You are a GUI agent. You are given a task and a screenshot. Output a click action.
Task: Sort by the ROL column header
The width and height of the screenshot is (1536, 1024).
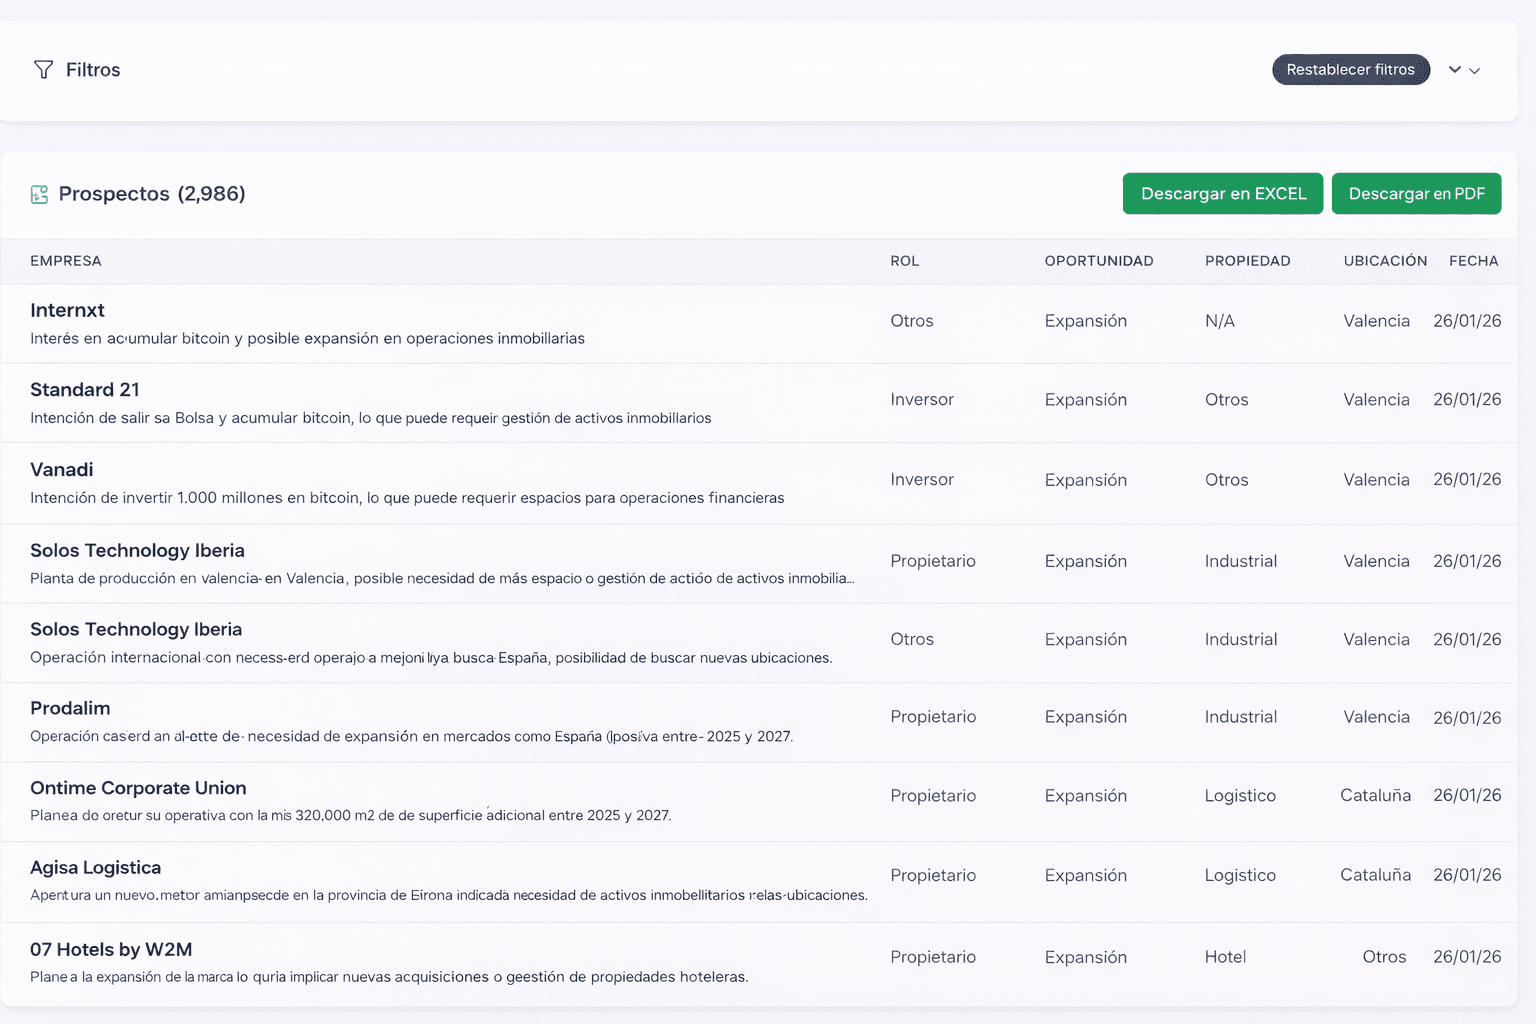[x=904, y=261]
